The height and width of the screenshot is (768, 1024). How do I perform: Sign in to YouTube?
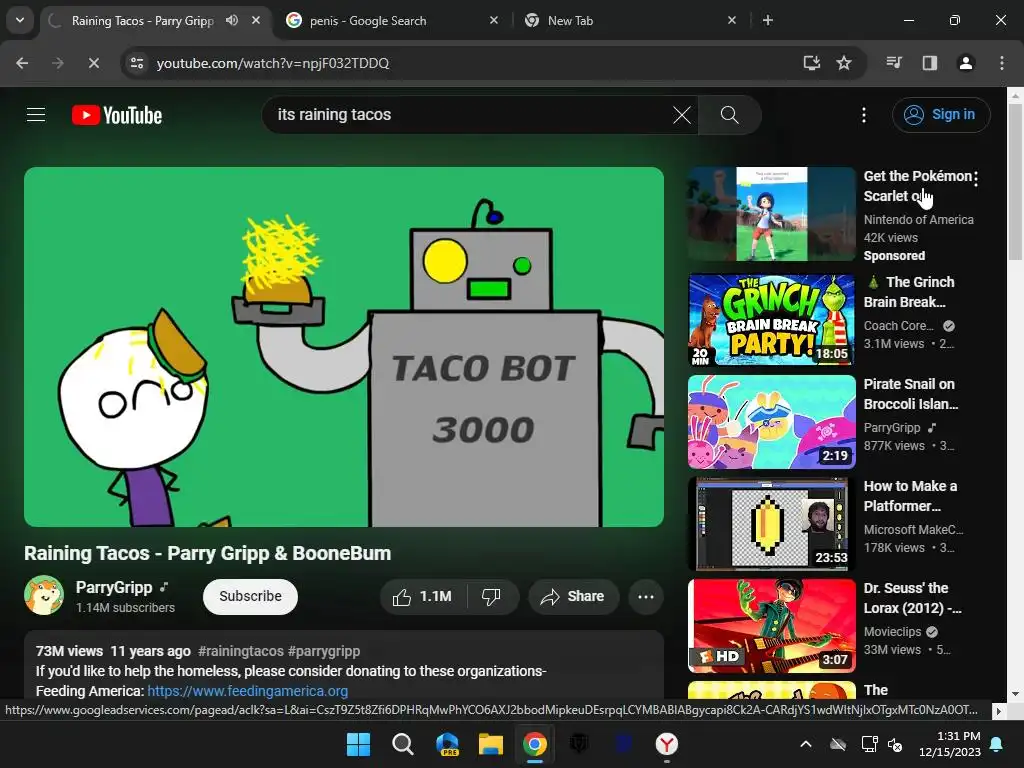[x=941, y=115]
